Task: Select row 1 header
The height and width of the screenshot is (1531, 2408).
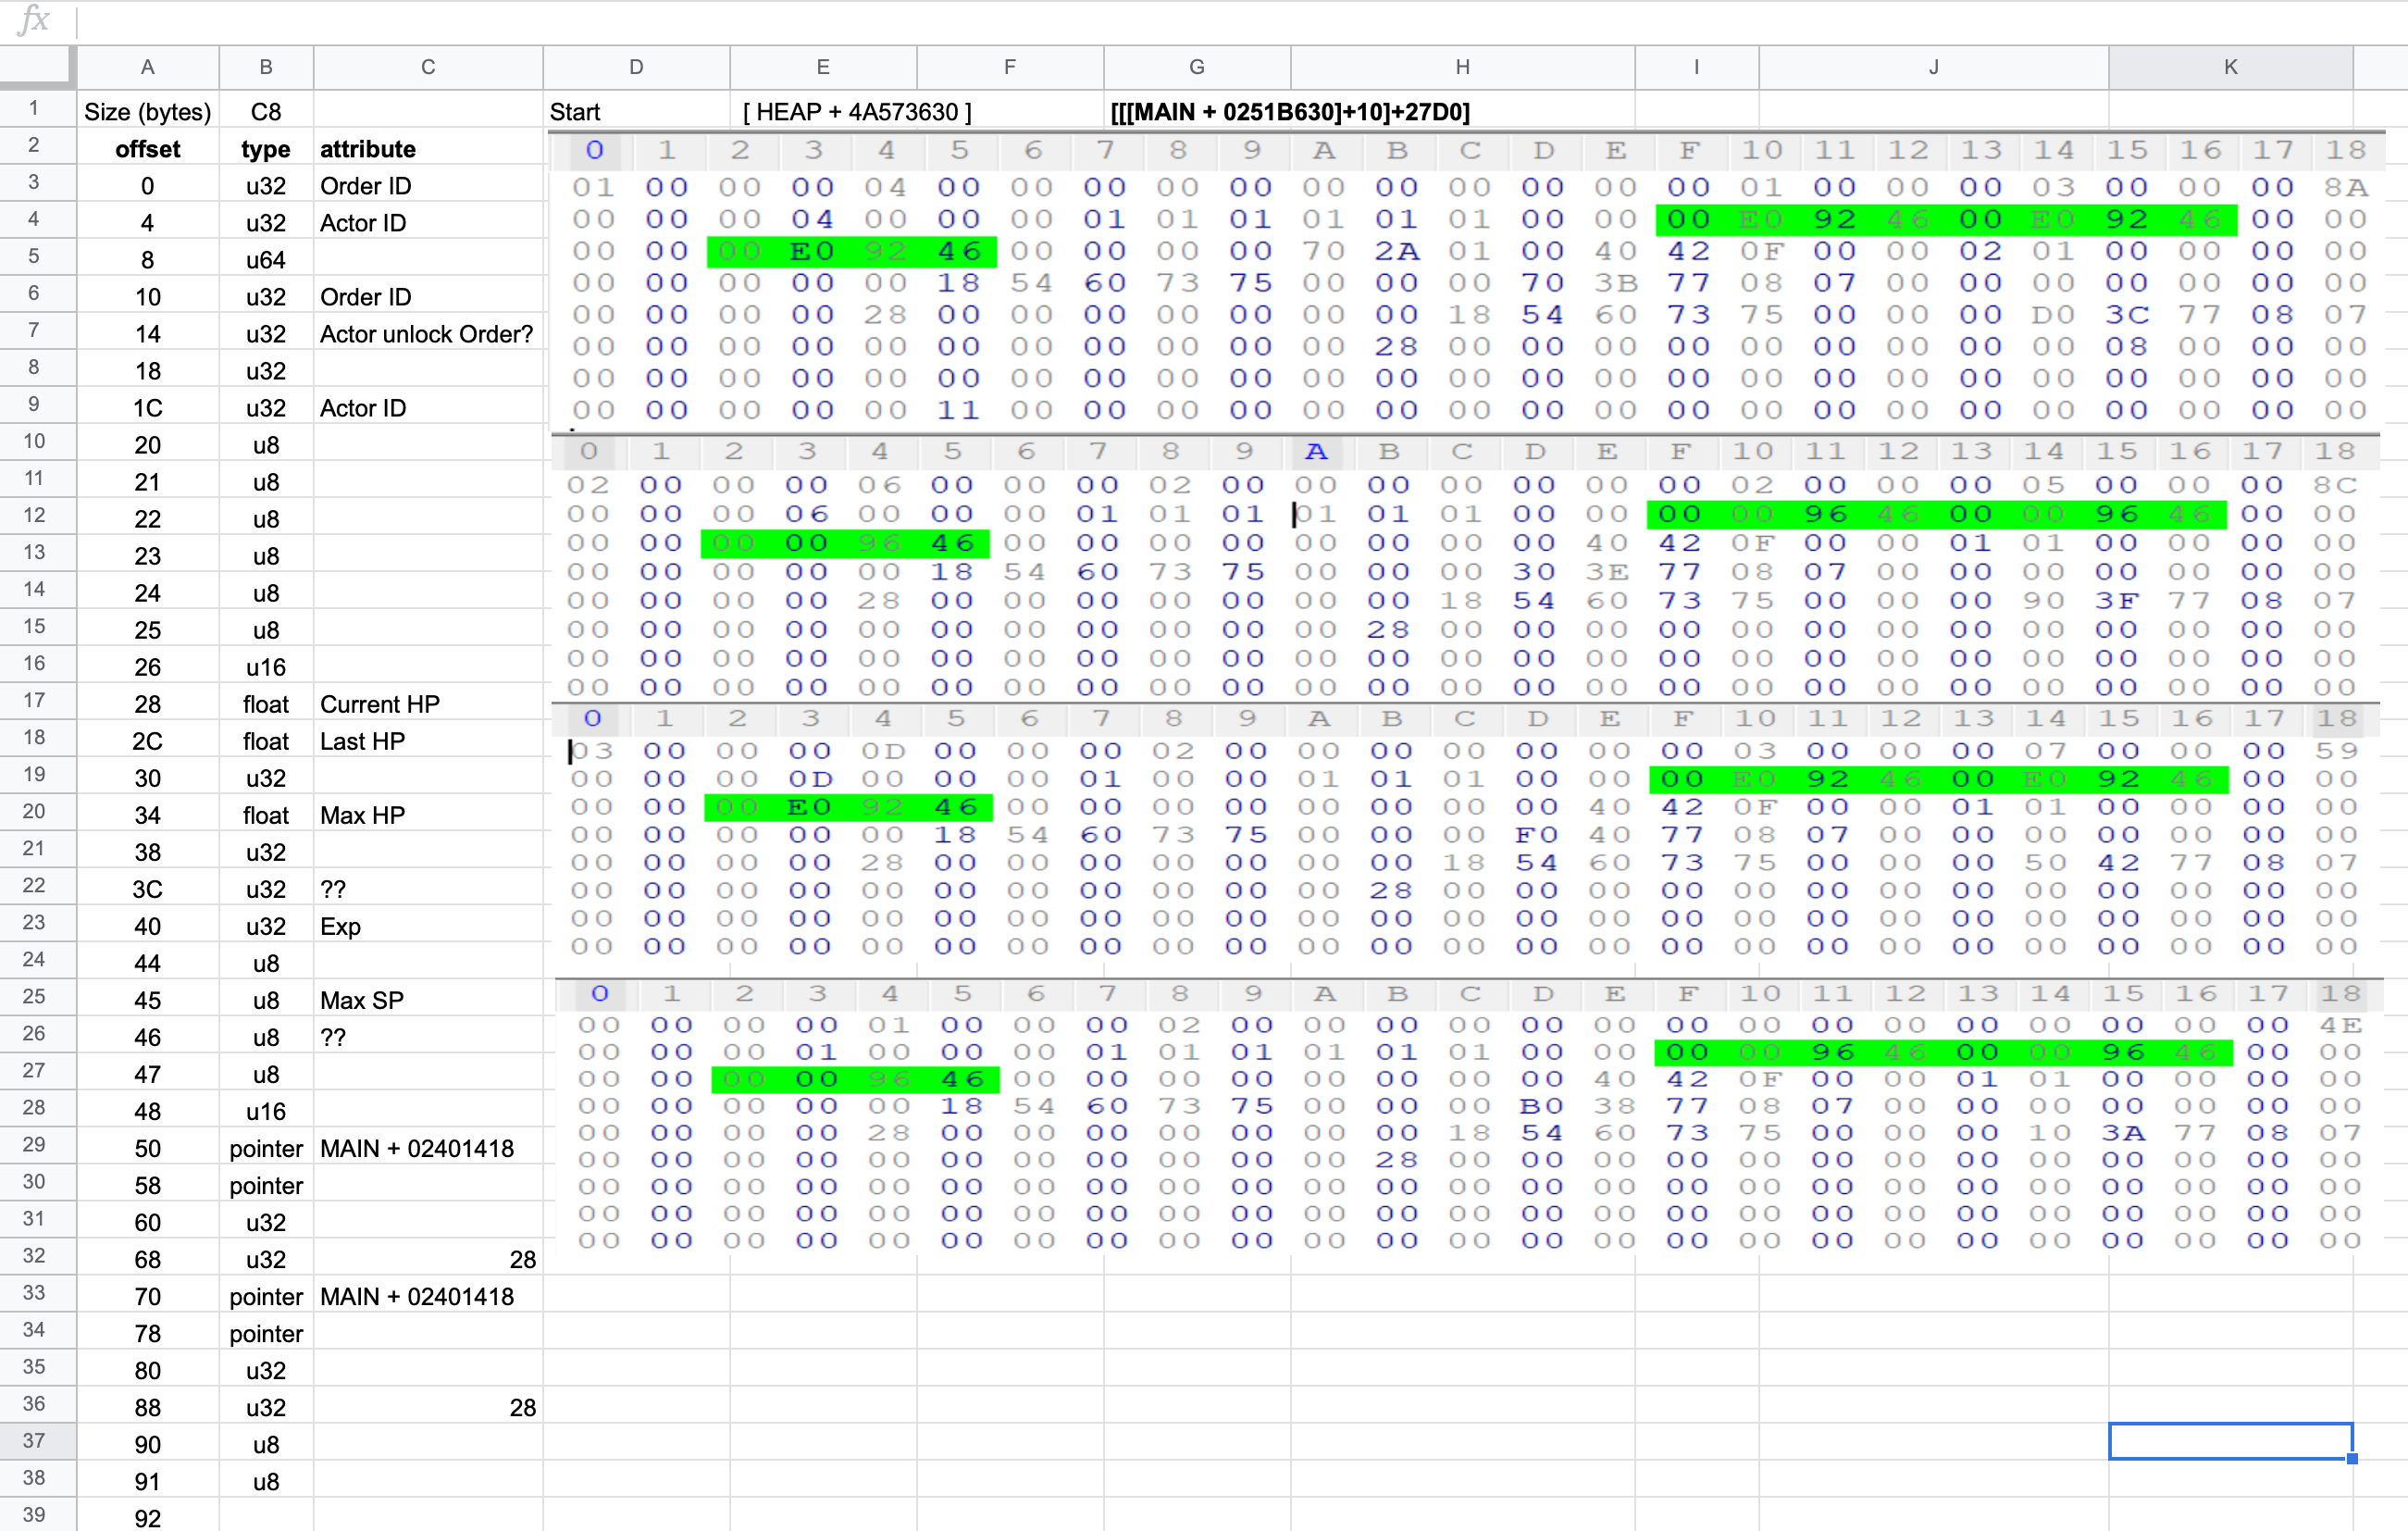Action: 37,108
